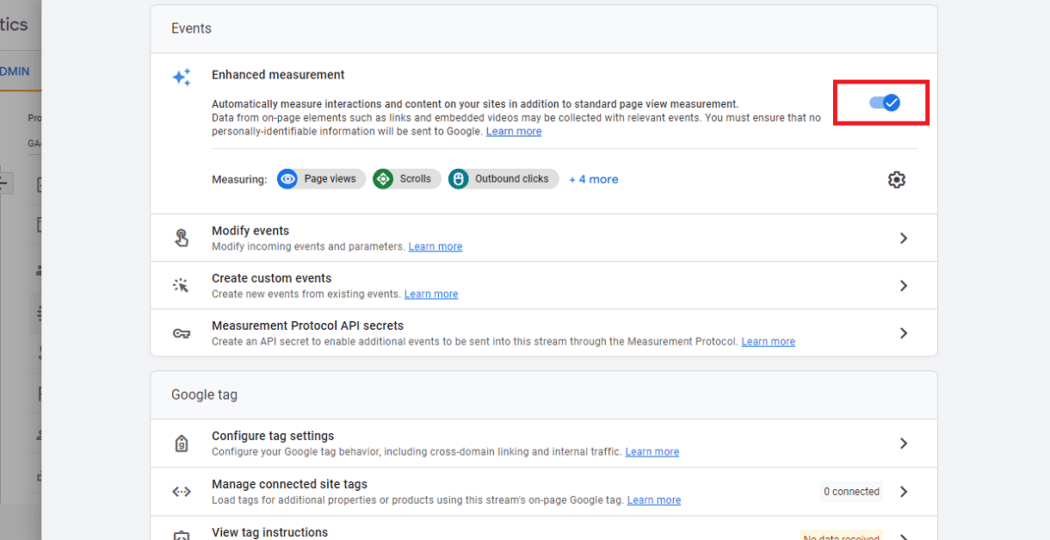Click the Modify events hand icon

(x=181, y=238)
